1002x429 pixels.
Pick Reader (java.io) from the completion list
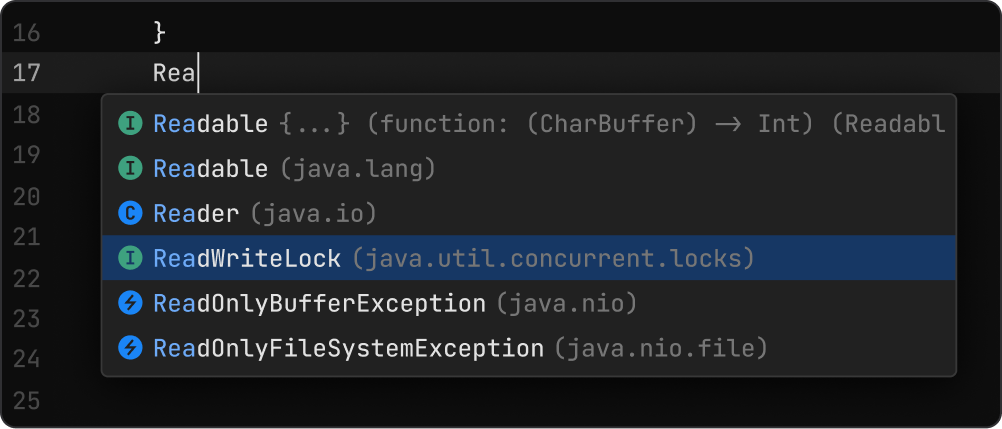(196, 213)
